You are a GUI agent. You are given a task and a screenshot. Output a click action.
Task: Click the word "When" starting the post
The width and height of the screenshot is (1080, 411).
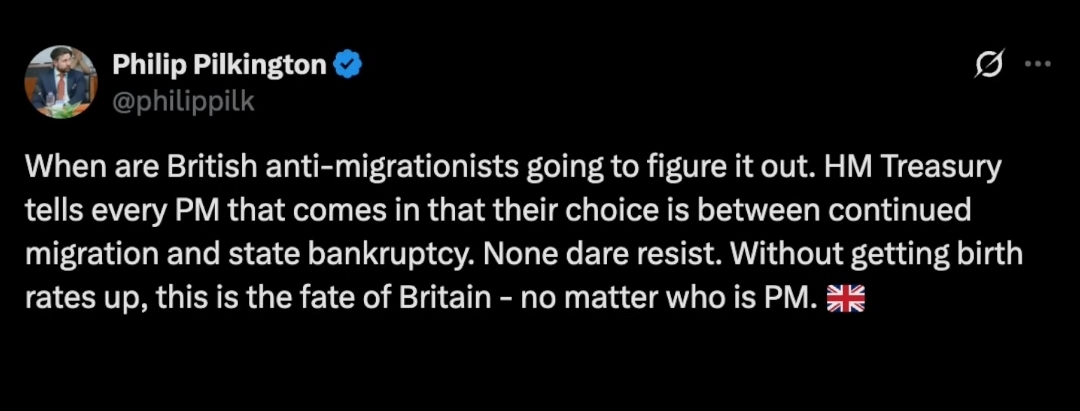click(x=61, y=169)
